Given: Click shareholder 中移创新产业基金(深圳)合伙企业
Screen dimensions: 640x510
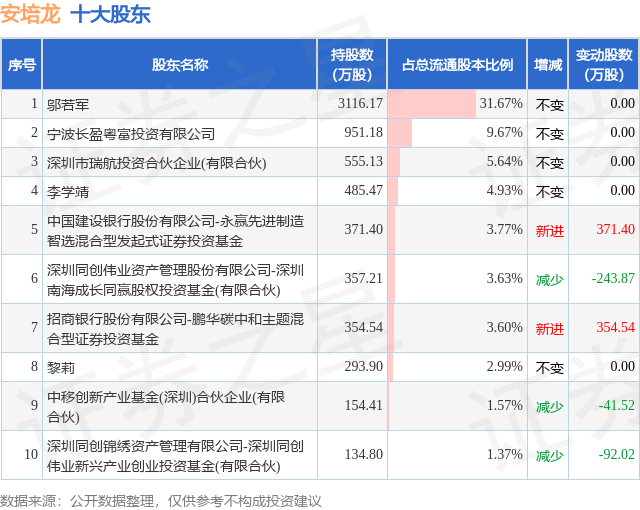Looking at the screenshot, I should (166, 406).
